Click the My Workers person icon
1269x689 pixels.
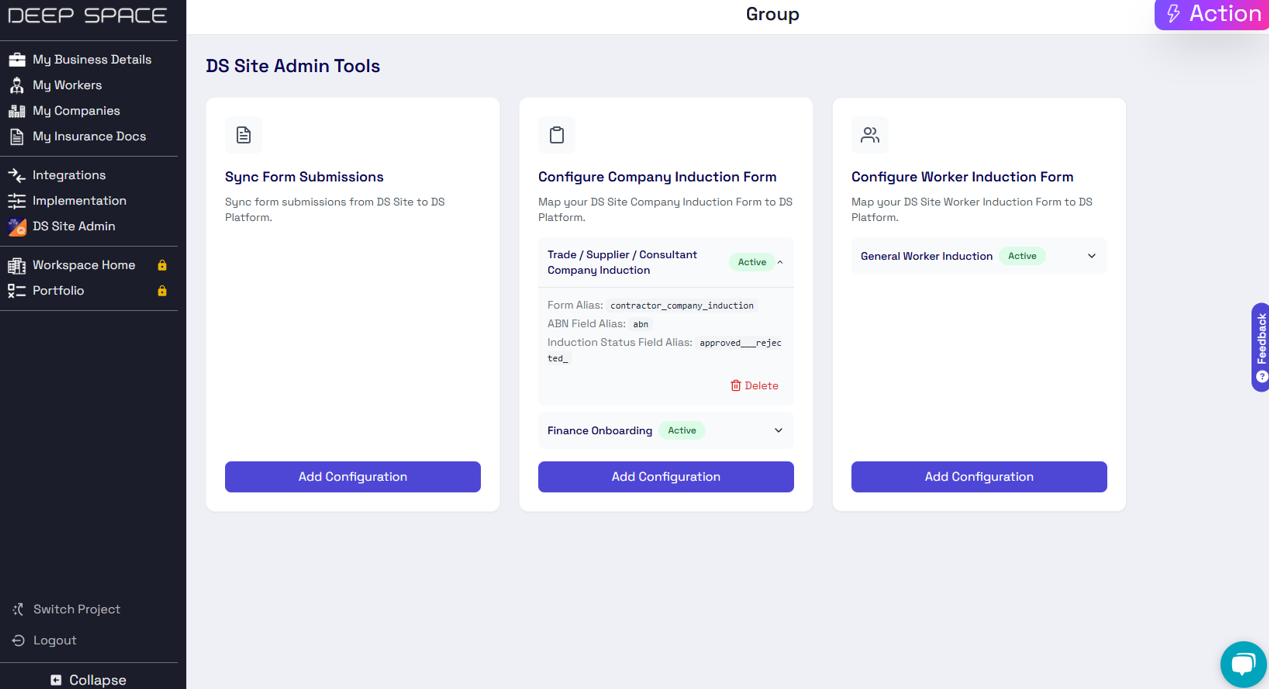tap(17, 85)
